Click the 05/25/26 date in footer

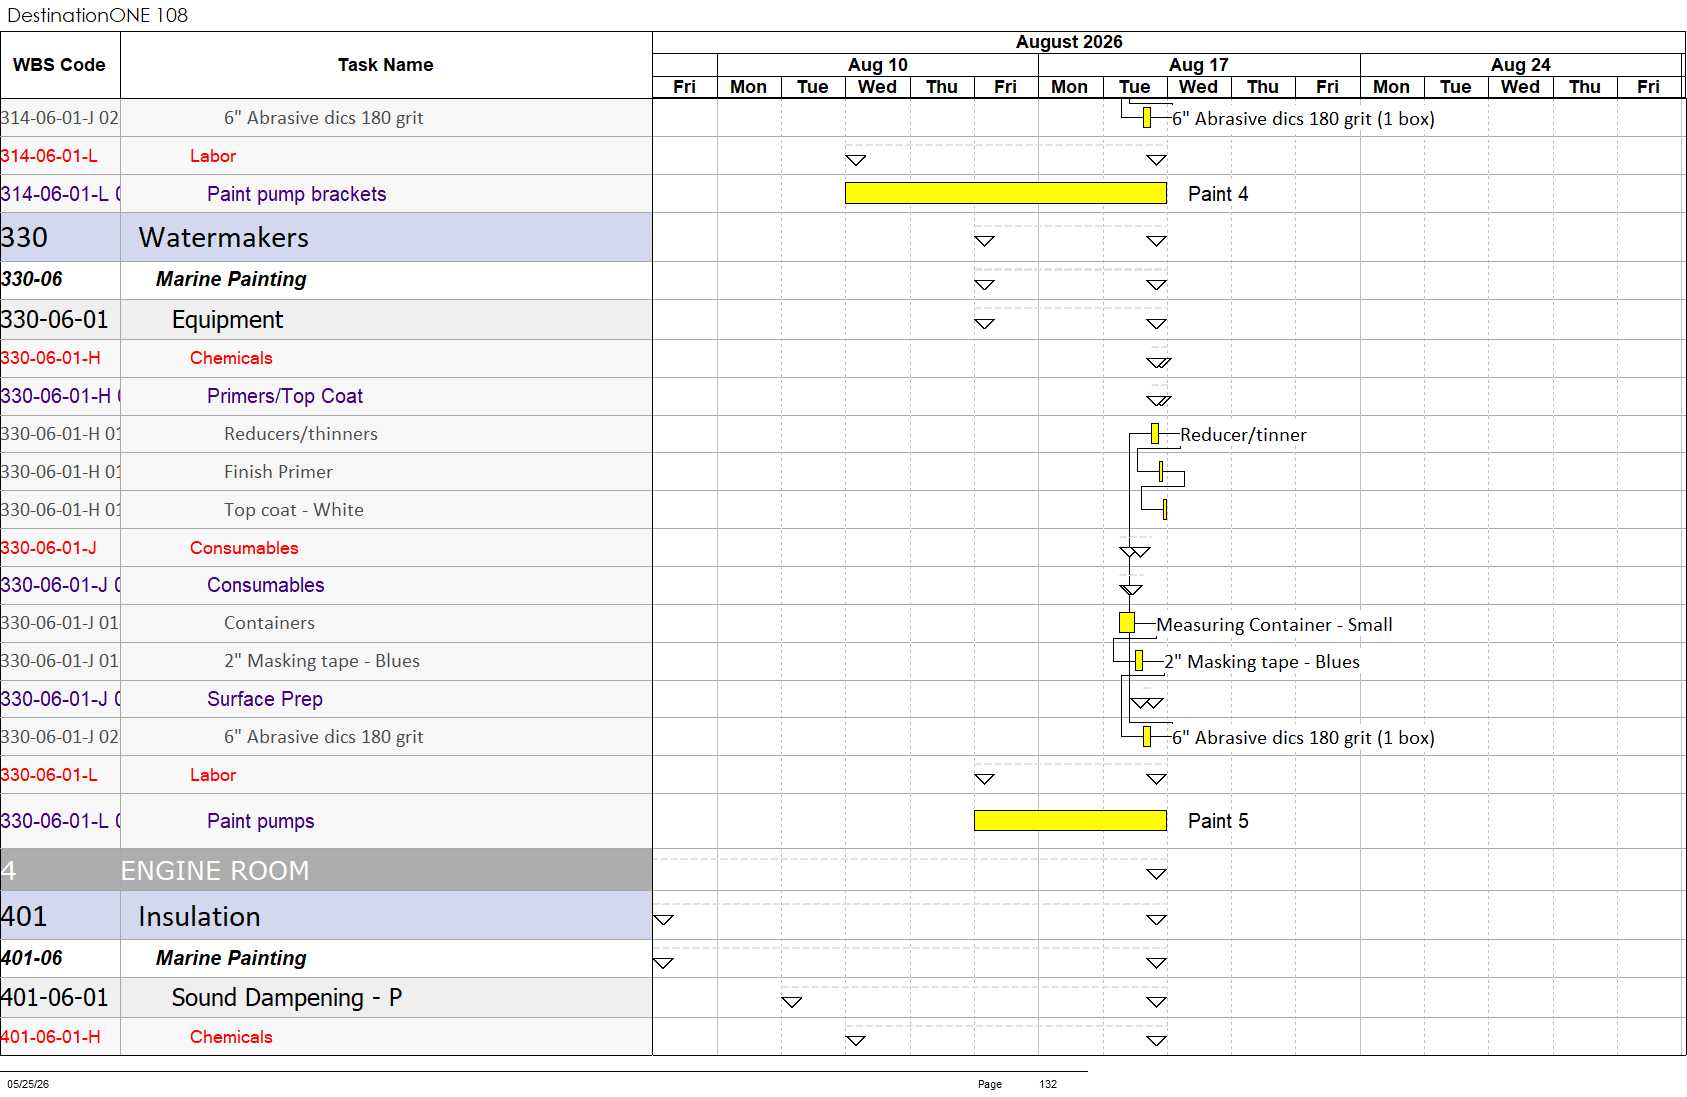(x=28, y=1084)
